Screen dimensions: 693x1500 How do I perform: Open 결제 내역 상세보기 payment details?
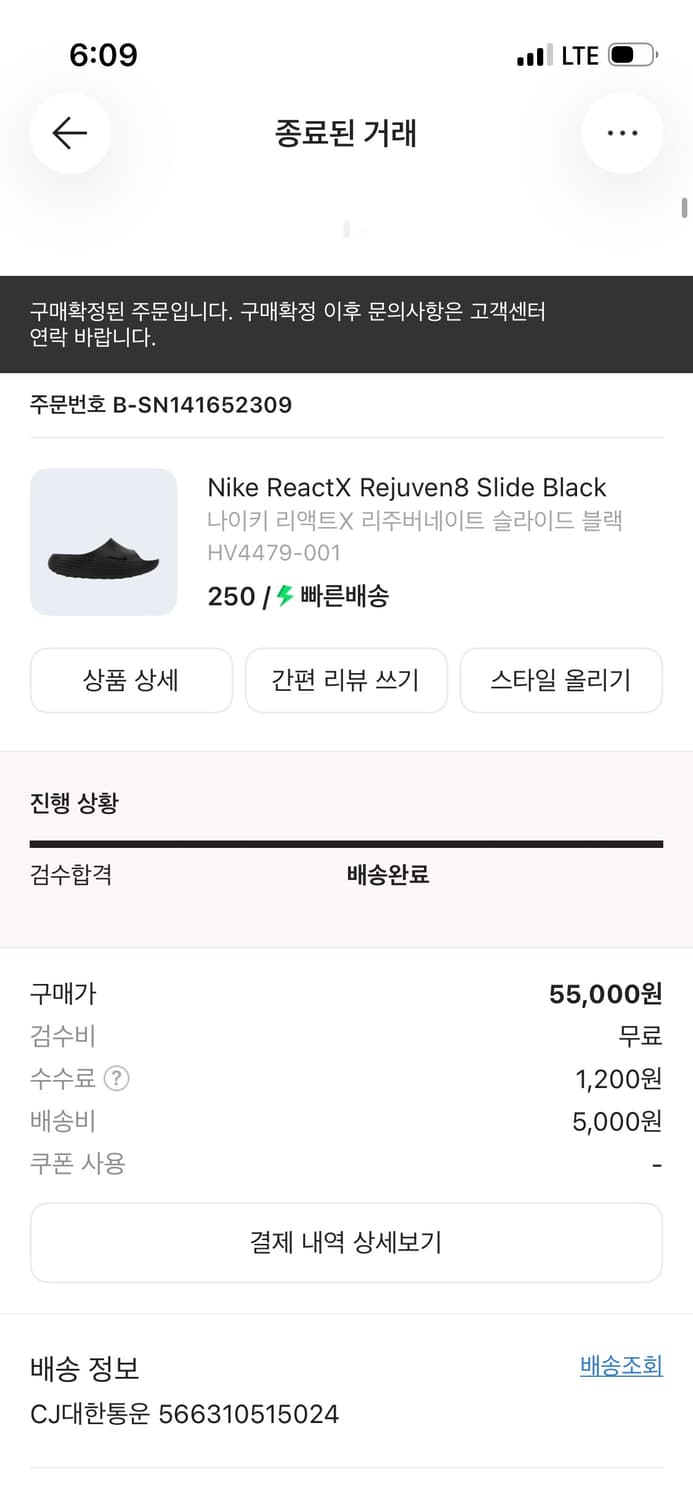[346, 1243]
